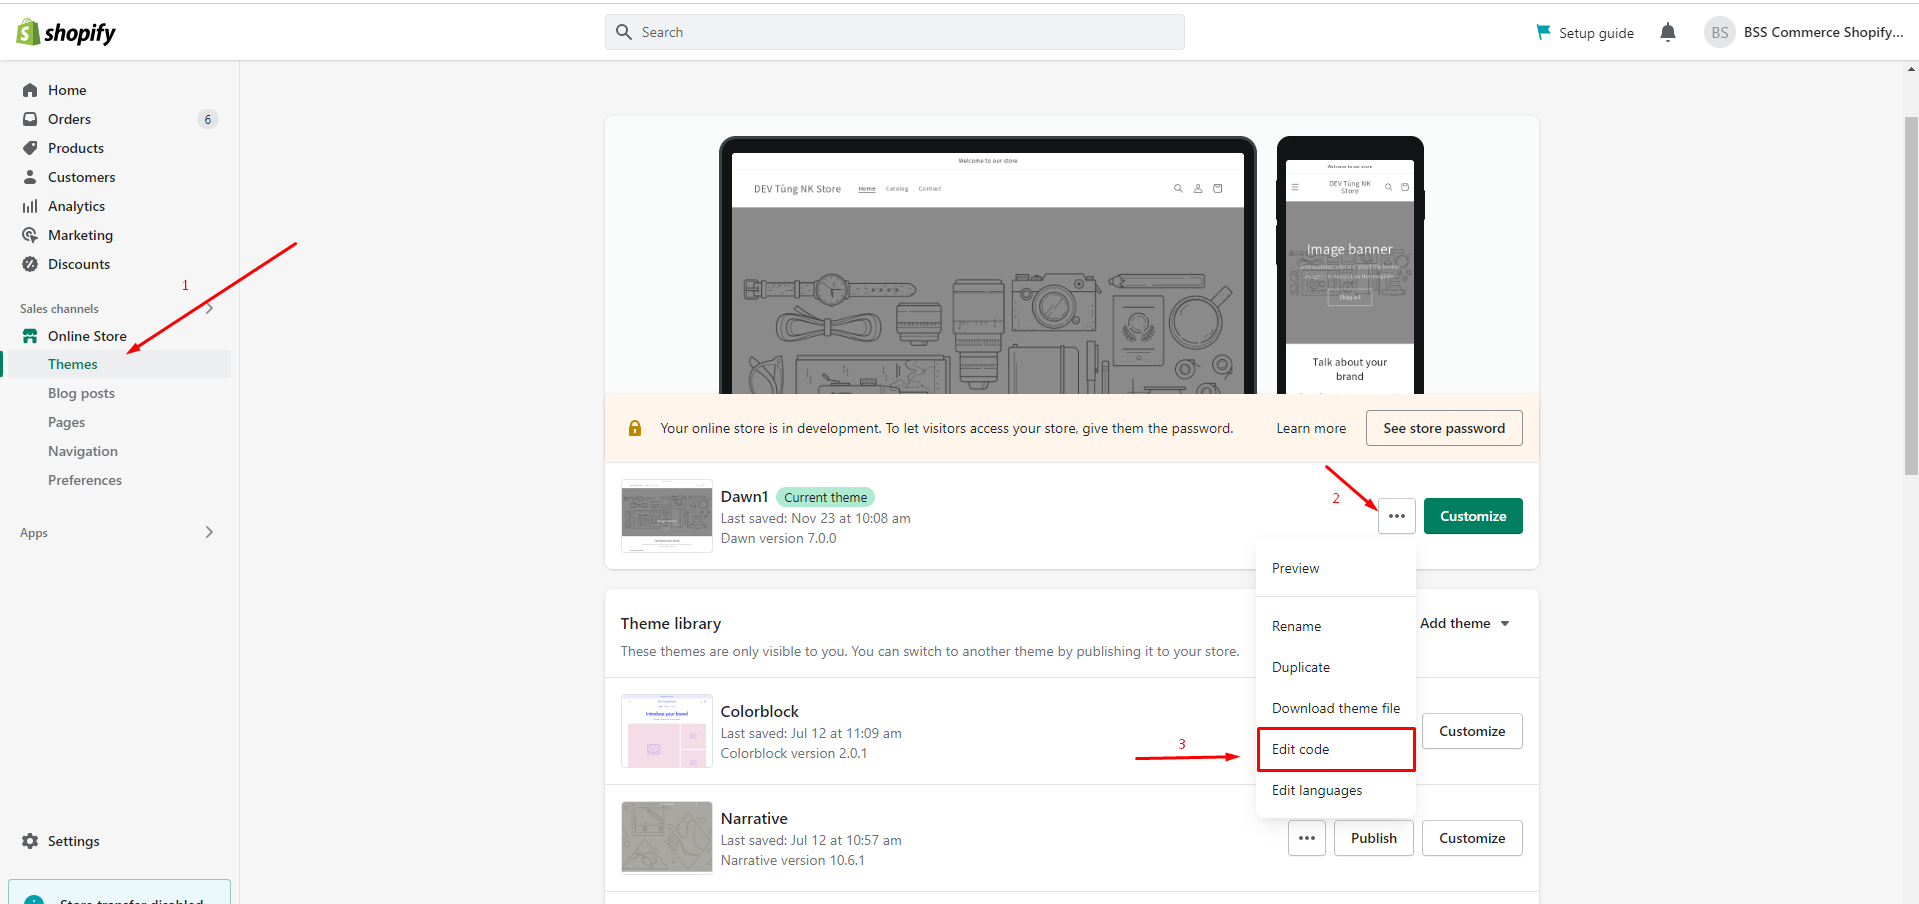Click the Setup guide flag icon

(x=1543, y=32)
